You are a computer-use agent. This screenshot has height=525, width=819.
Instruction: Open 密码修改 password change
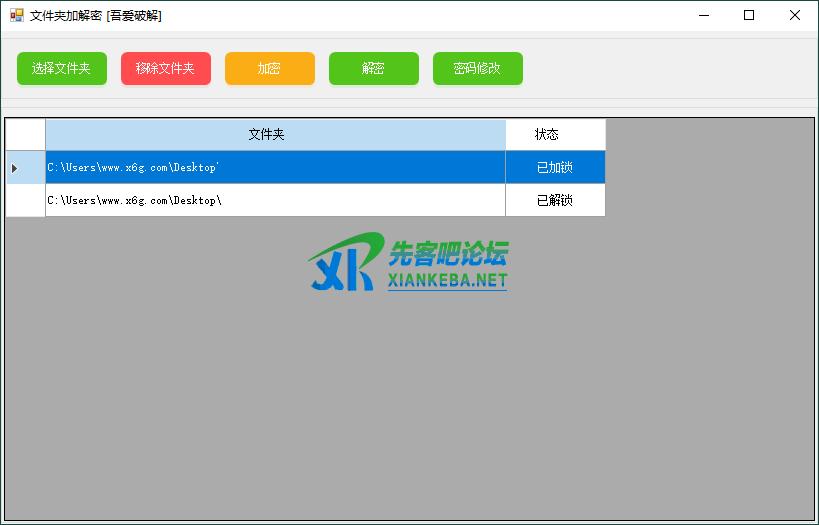tap(477, 69)
